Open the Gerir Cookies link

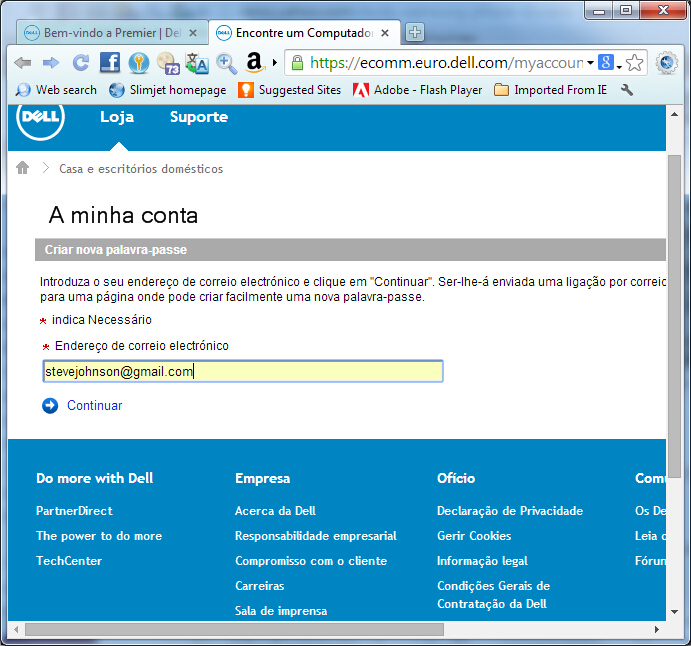pos(474,536)
